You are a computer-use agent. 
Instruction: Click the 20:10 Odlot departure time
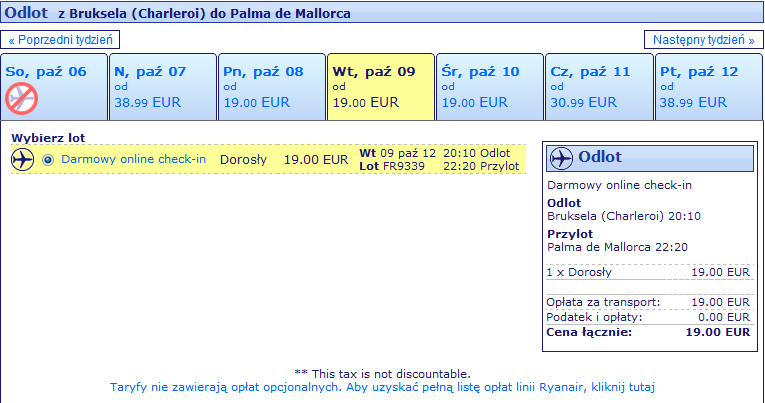pyautogui.click(x=477, y=153)
